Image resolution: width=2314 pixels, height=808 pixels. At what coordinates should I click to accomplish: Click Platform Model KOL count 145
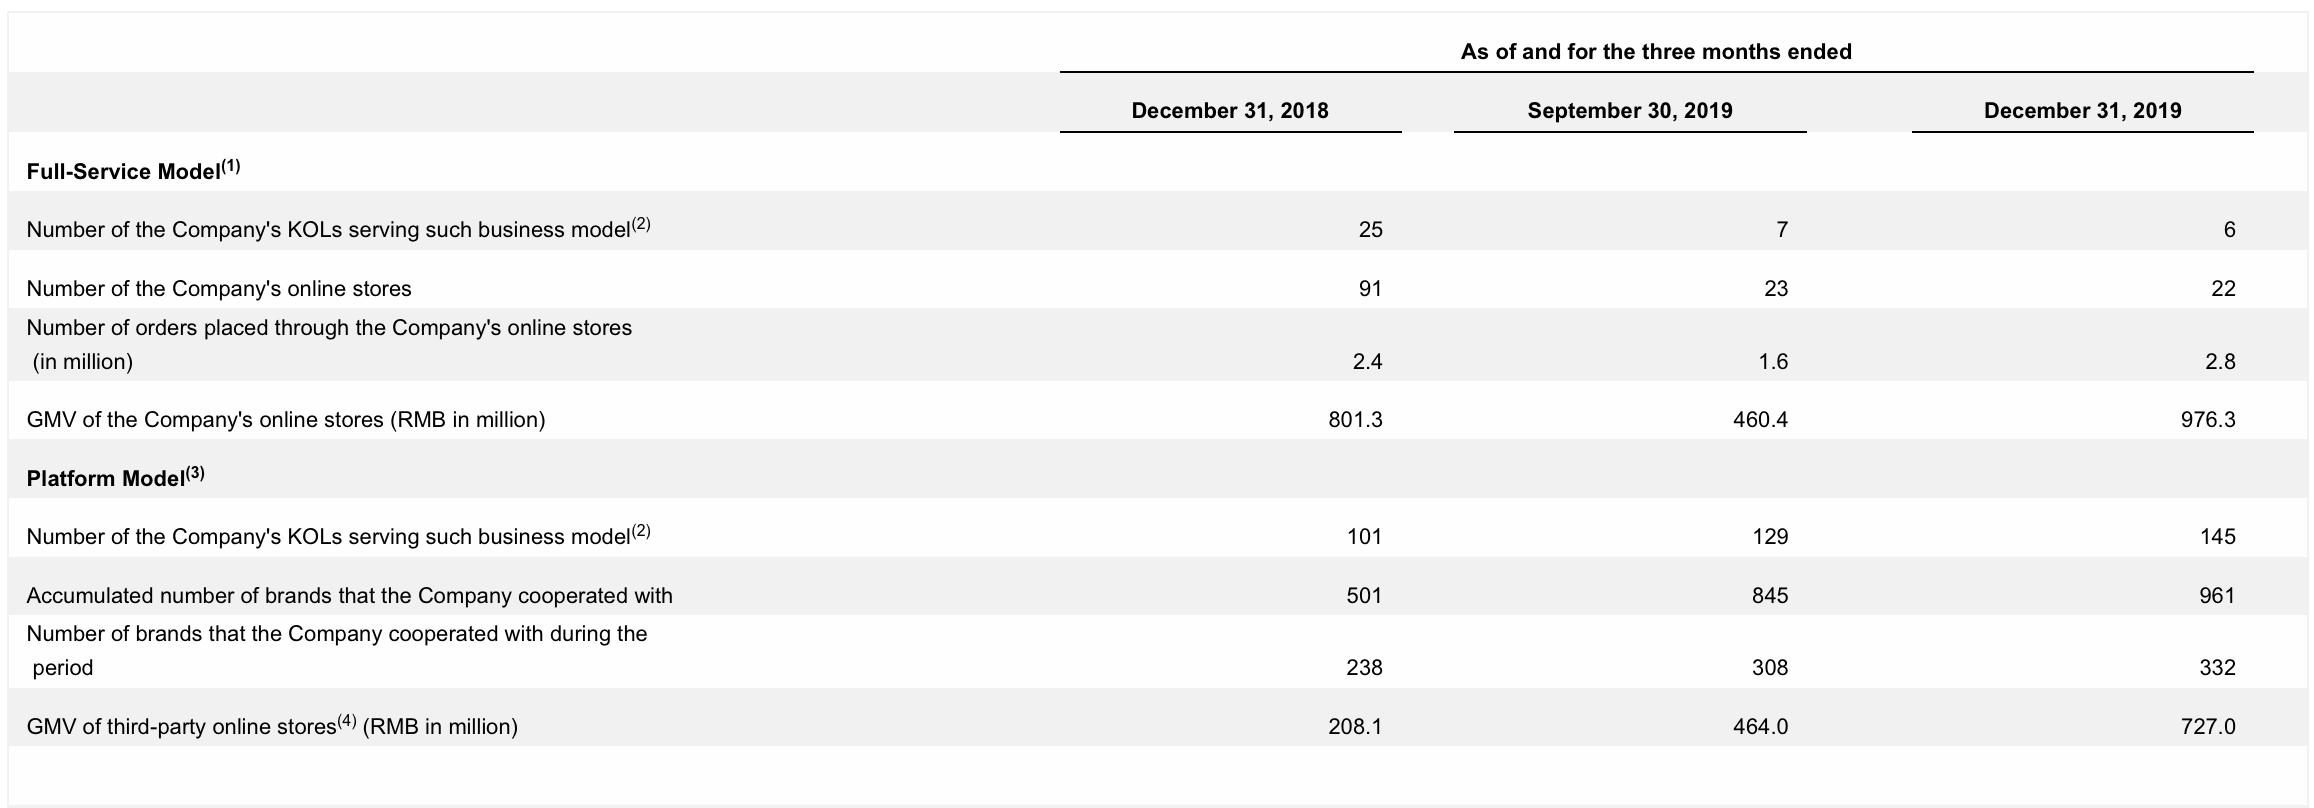tap(2217, 537)
